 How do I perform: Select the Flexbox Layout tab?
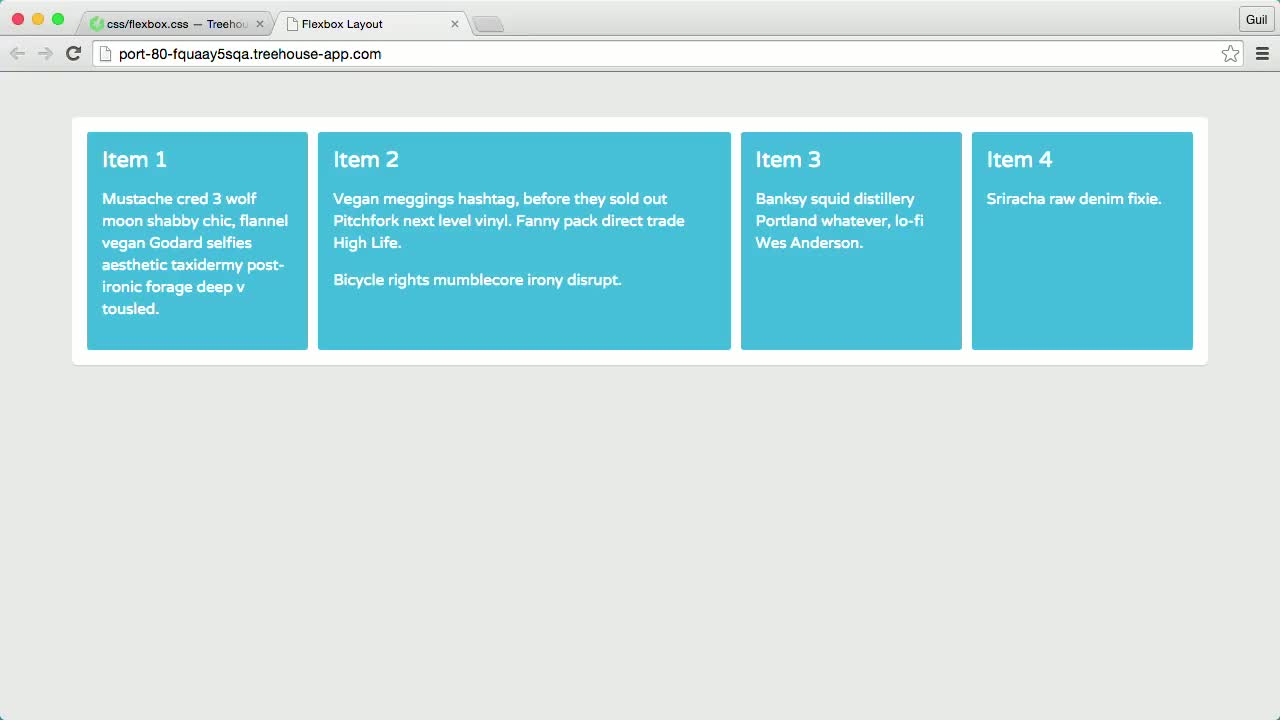click(x=372, y=23)
